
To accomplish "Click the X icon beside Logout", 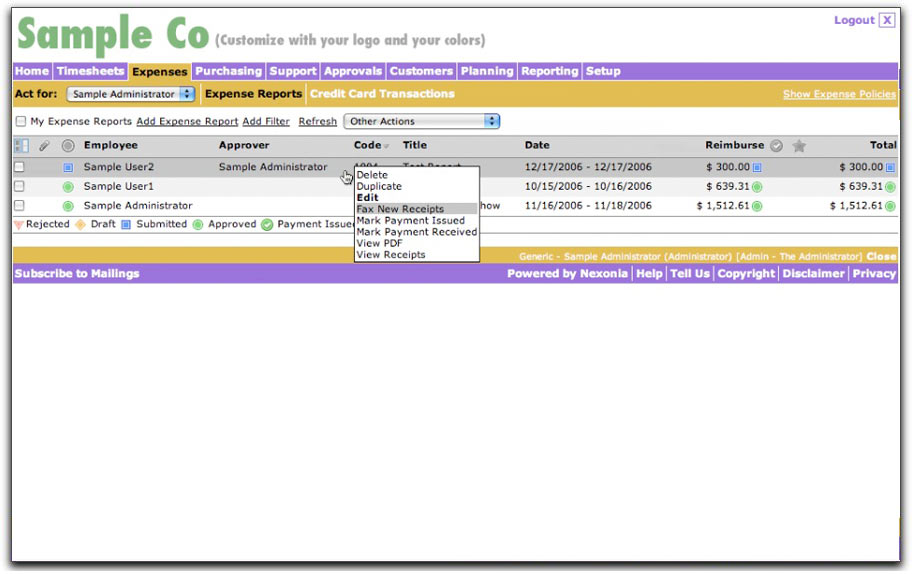I will click(x=886, y=20).
